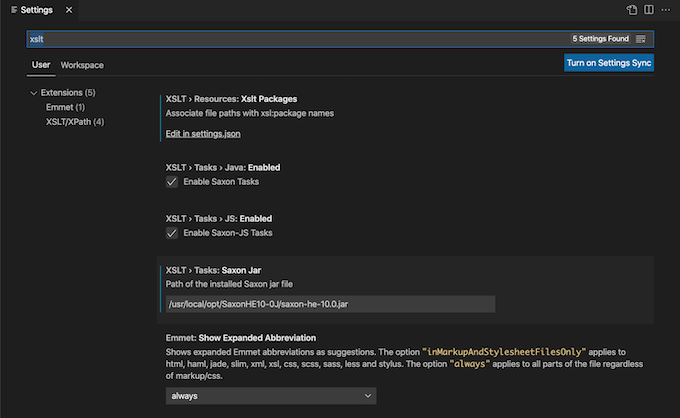The image size is (680, 418).
Task: Click the Settings tab file icon
Action: pyautogui.click(x=12, y=9)
